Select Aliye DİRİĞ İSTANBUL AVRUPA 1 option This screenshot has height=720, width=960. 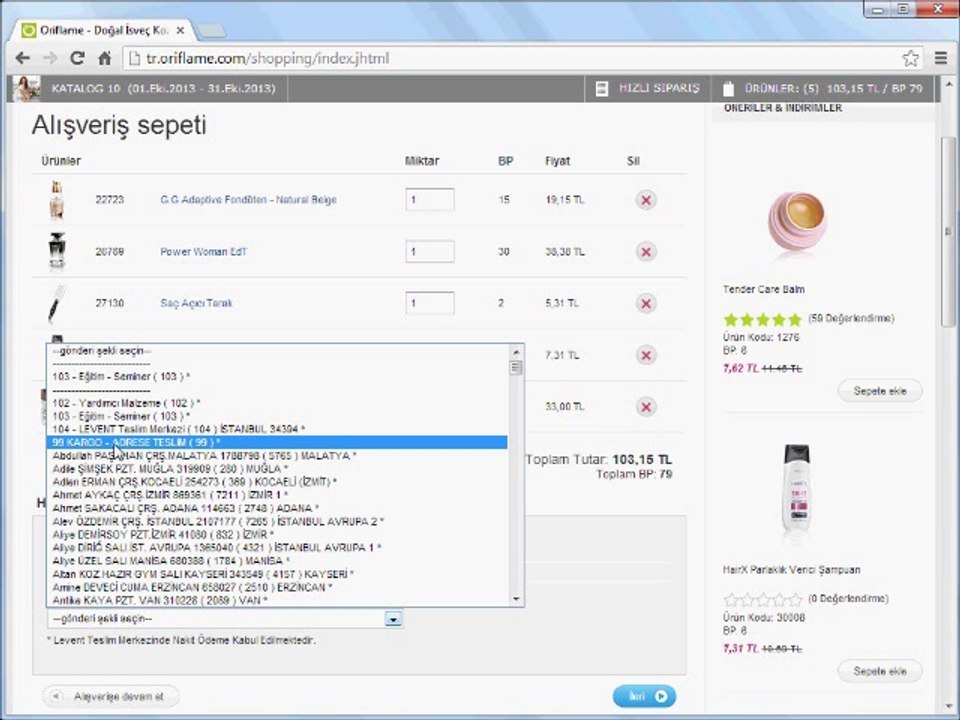[x=277, y=547]
